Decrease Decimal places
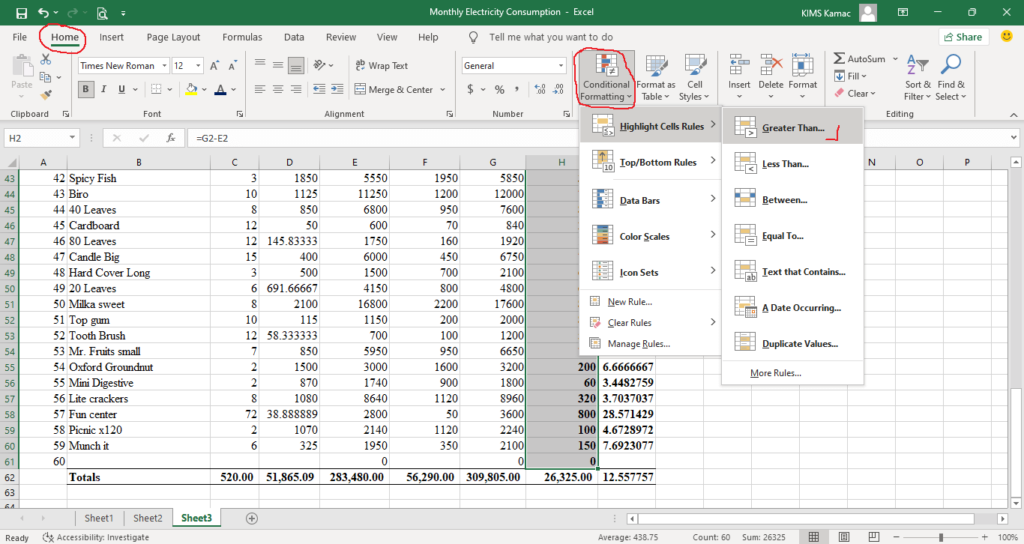Screen dimensions: 1024x544 click(x=558, y=89)
